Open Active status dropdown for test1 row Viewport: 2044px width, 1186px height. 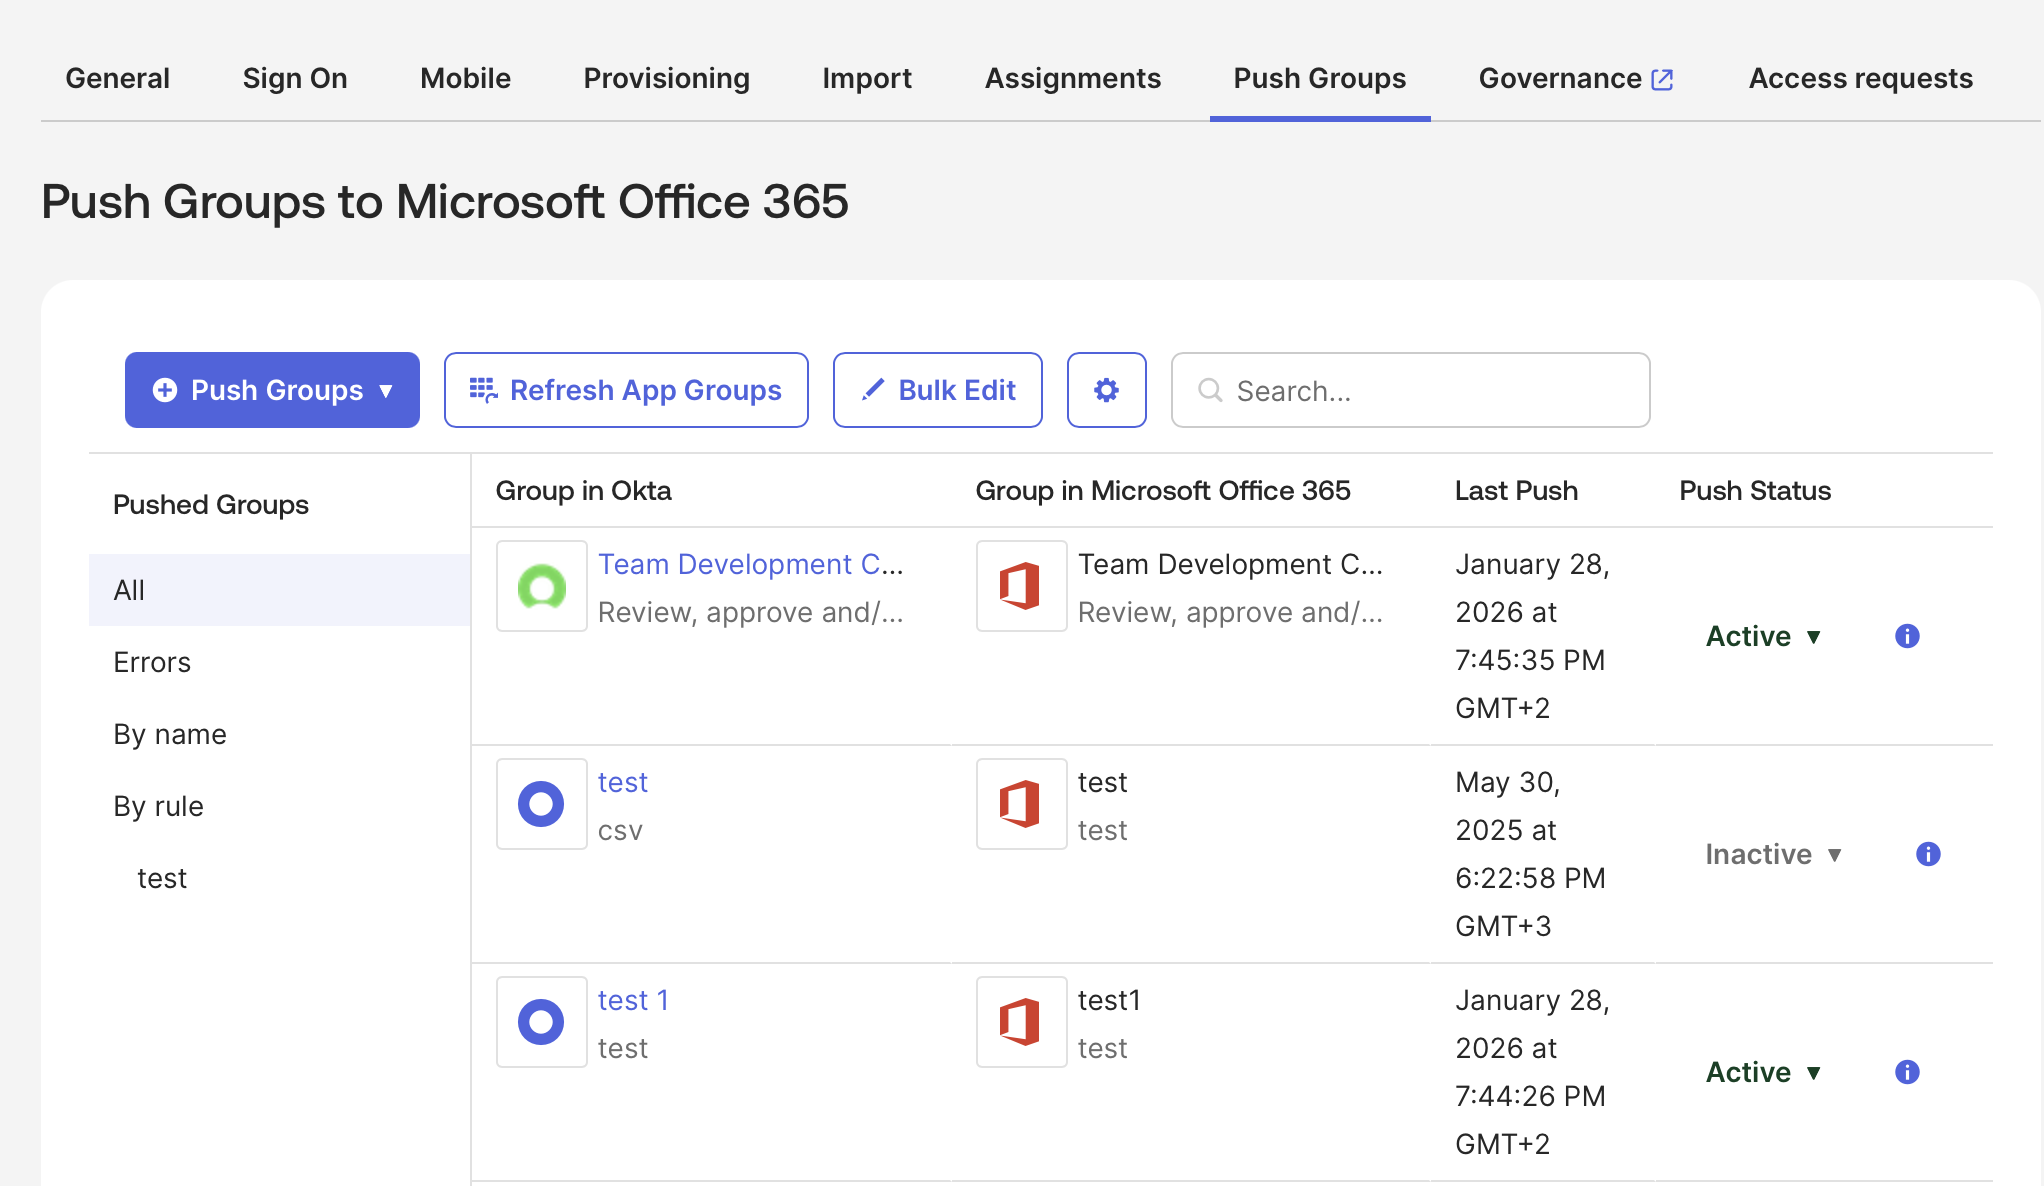click(1764, 1072)
